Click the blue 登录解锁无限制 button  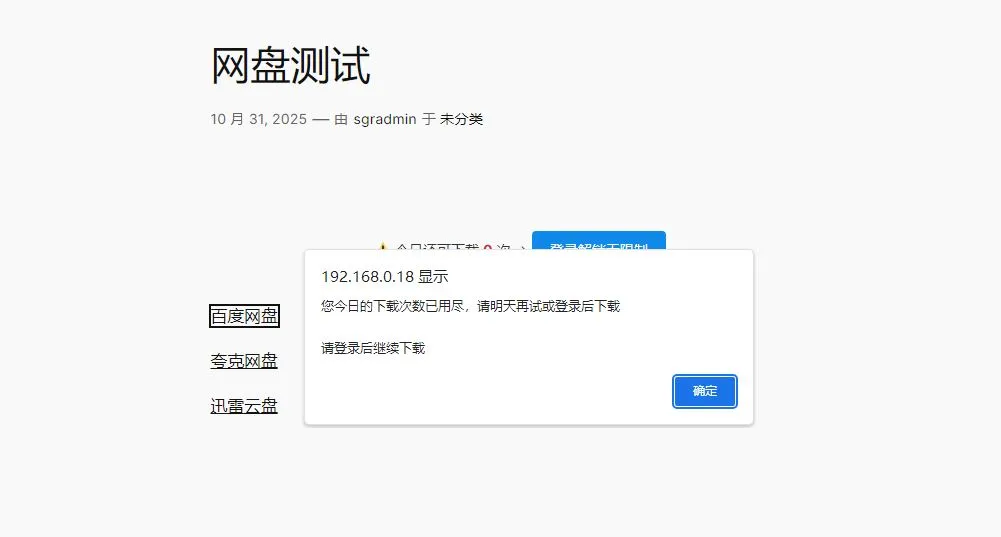tap(599, 241)
